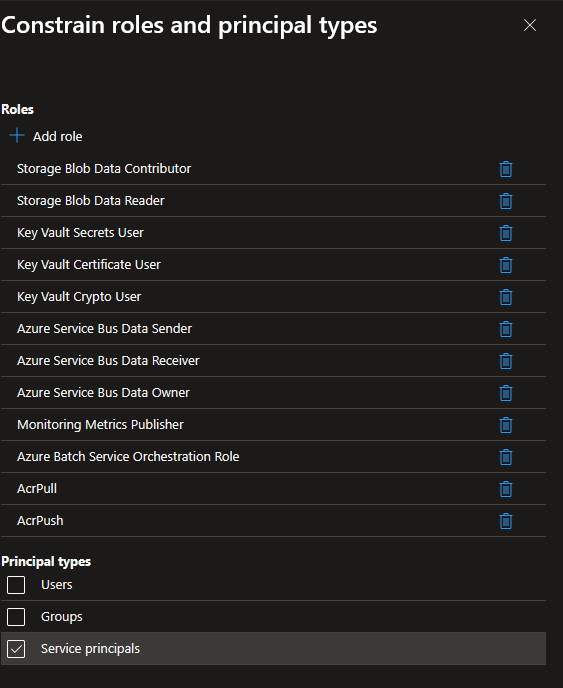Check the Groups principal type
Viewport: 563px width, 688px height.
[16, 617]
